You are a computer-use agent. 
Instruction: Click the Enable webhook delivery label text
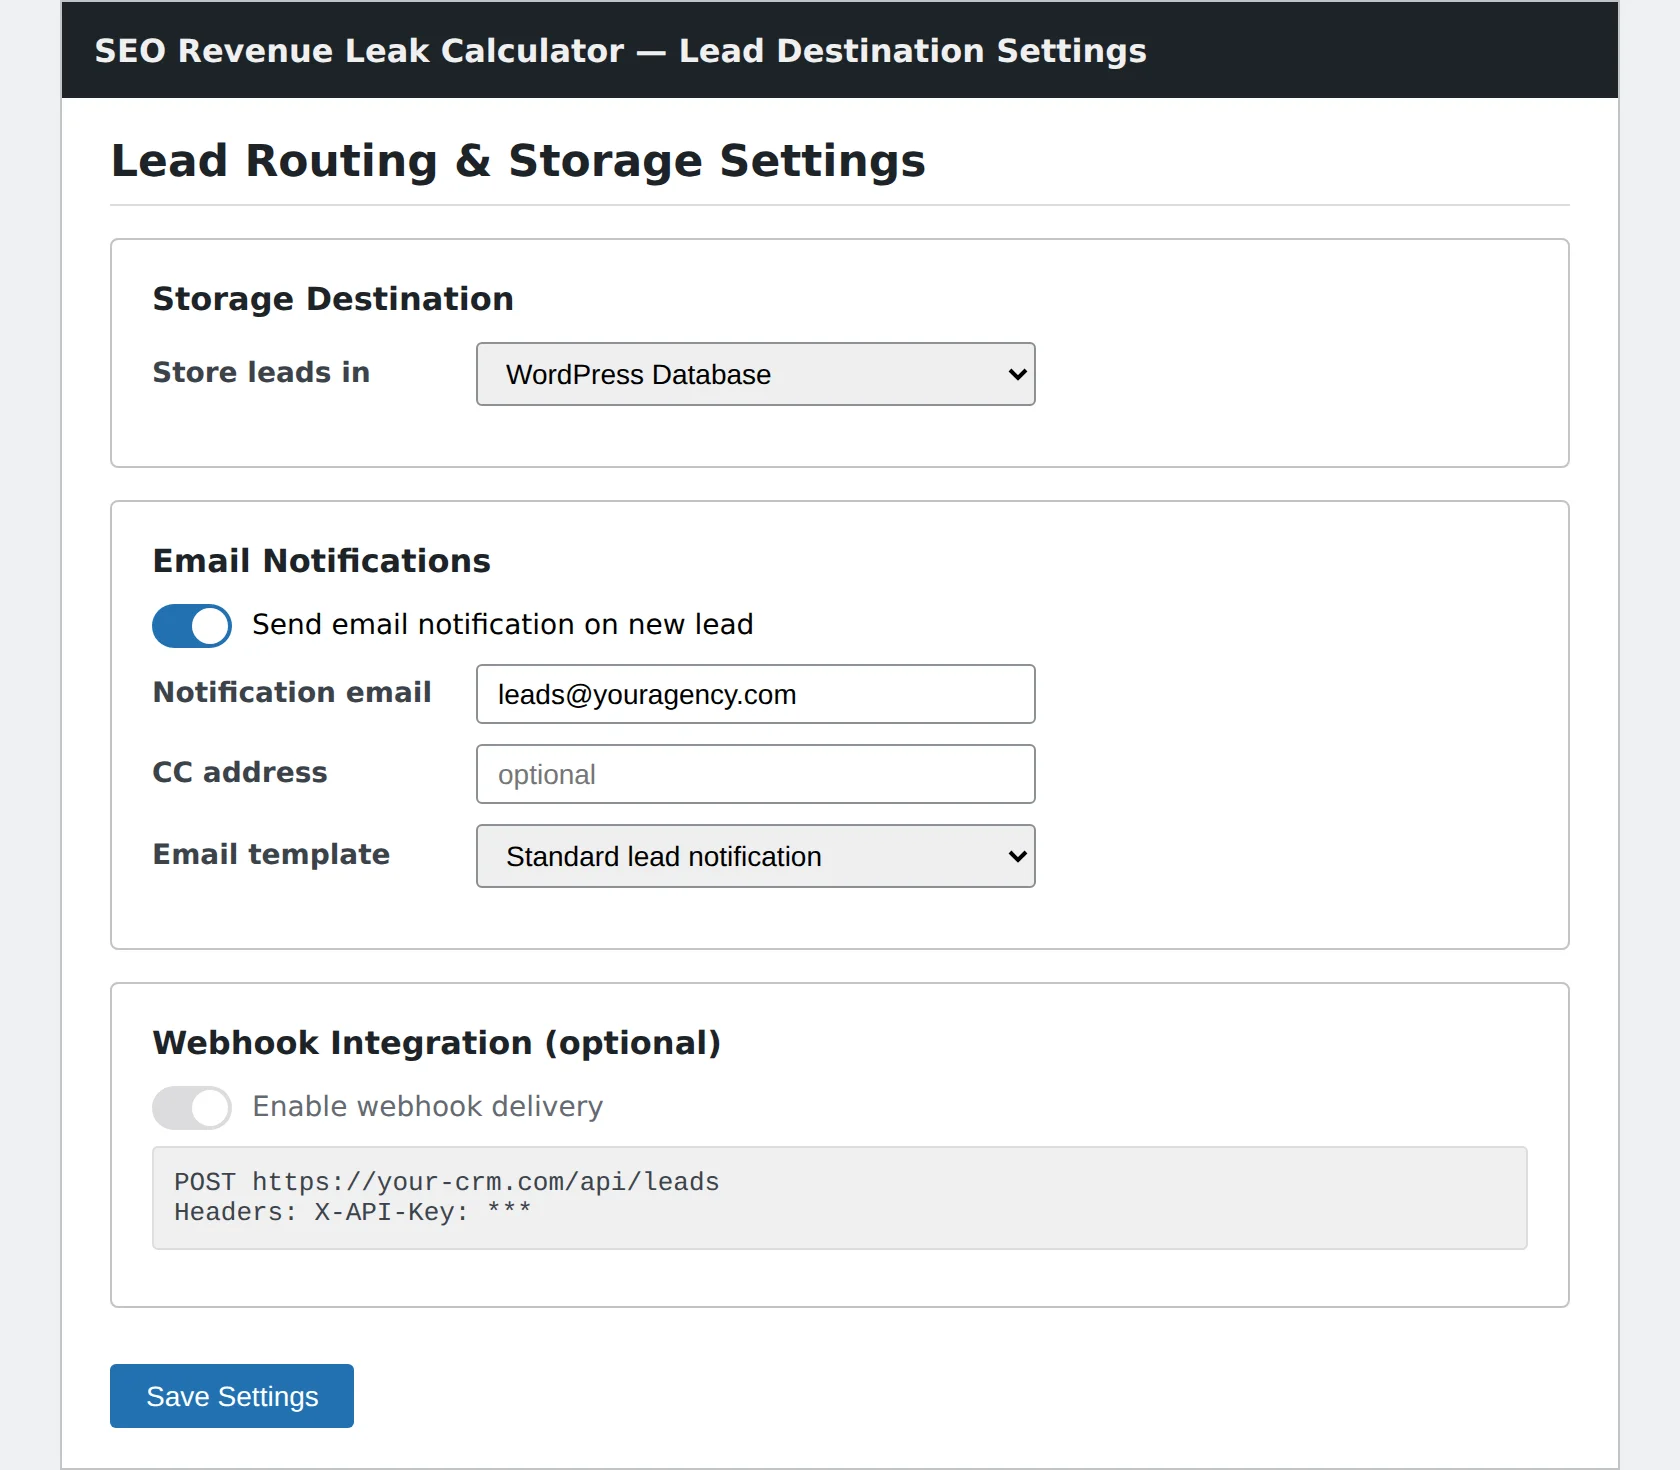pos(428,1106)
